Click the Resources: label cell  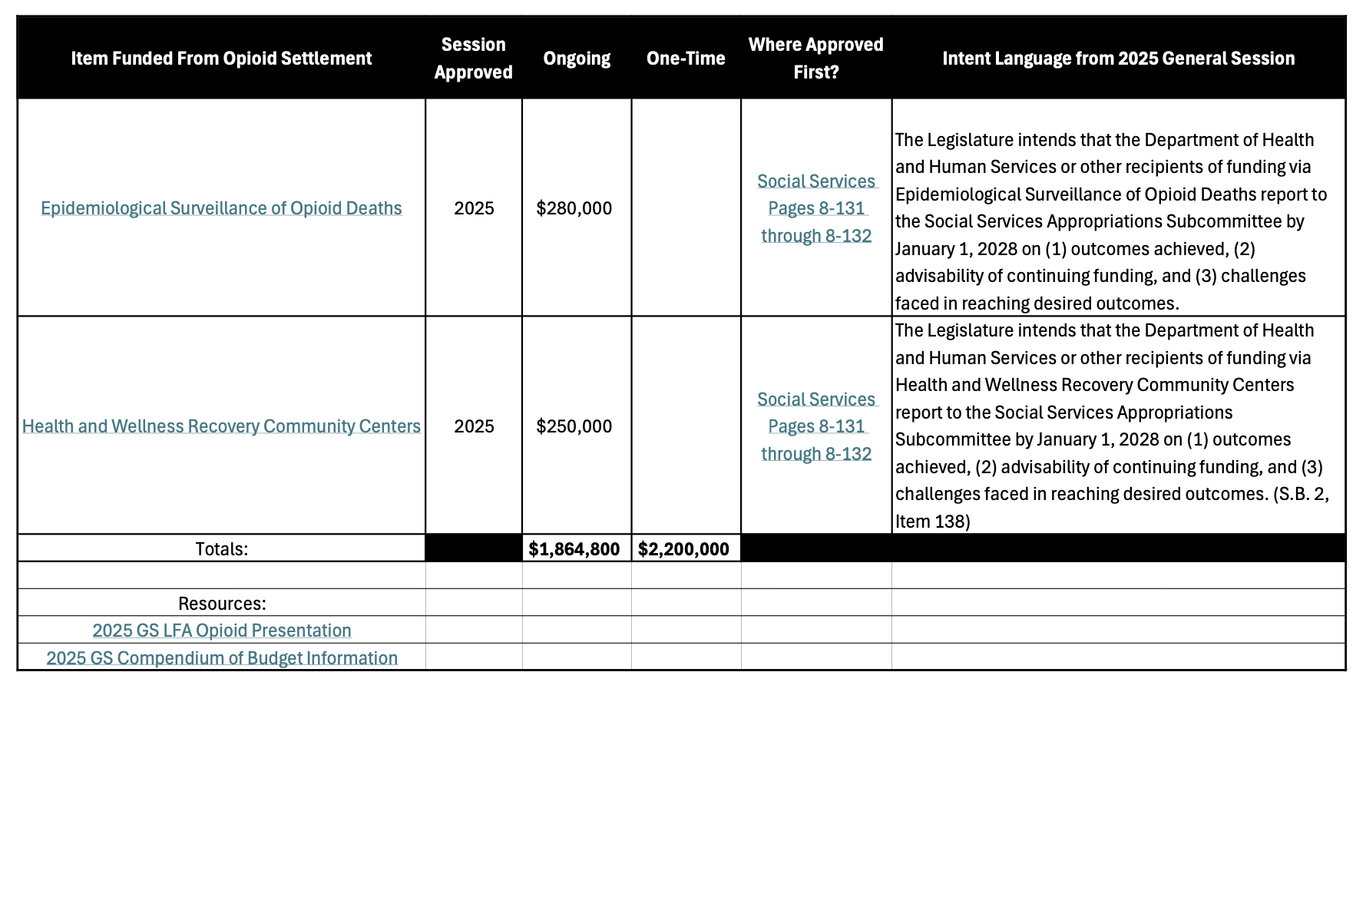(x=221, y=604)
